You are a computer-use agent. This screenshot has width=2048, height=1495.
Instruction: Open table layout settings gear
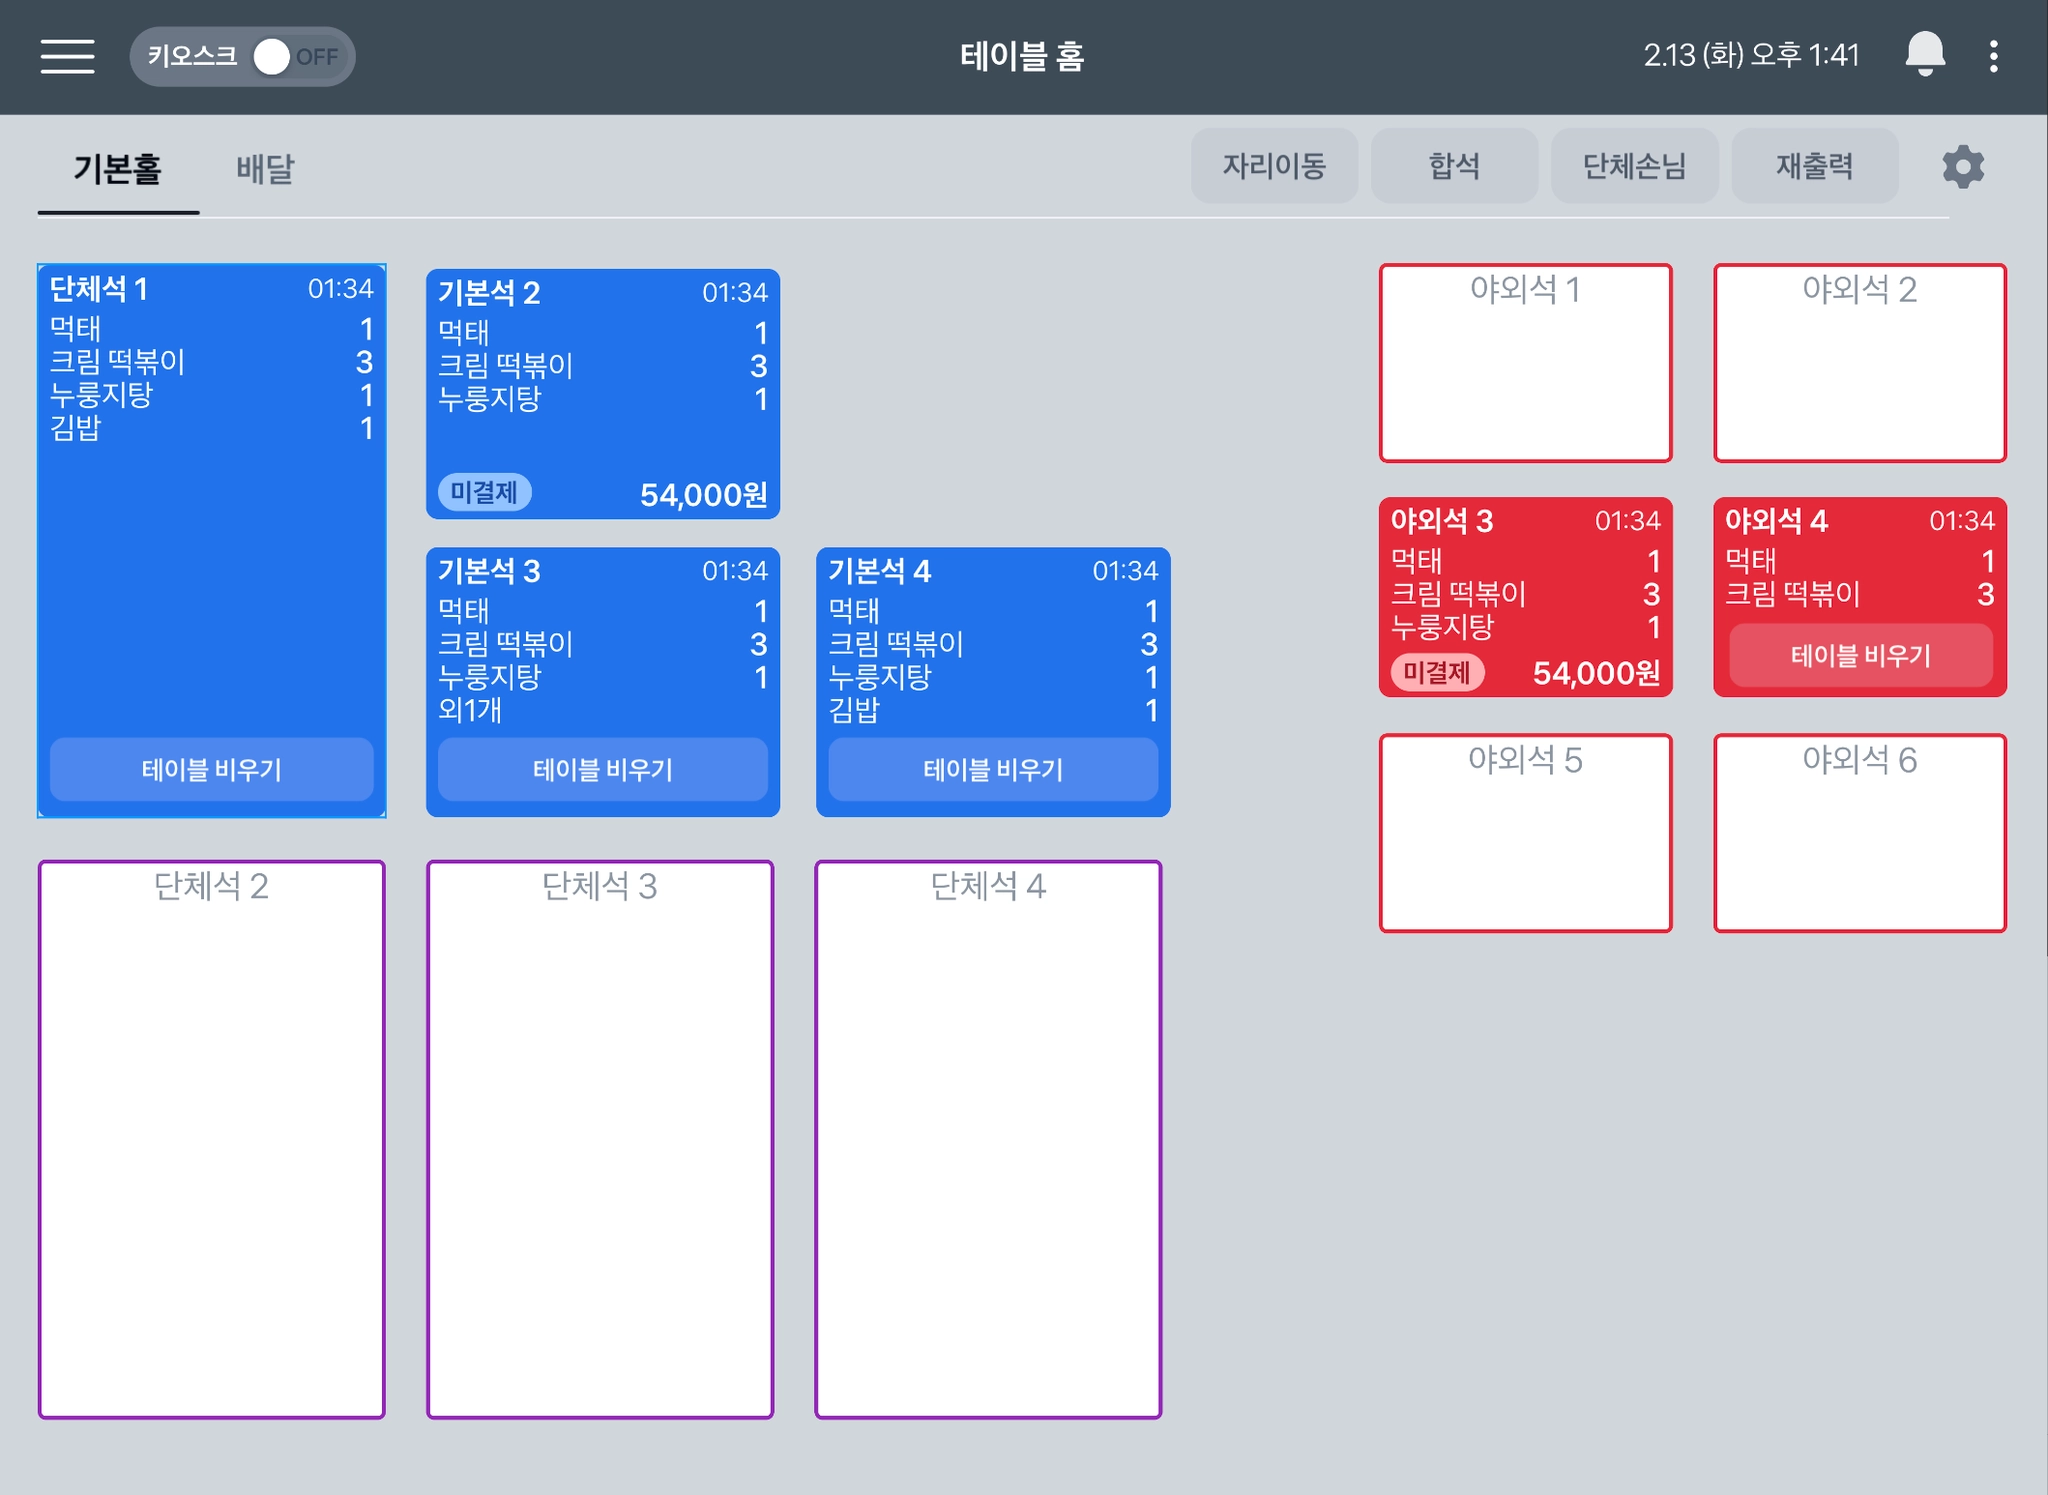1962,167
